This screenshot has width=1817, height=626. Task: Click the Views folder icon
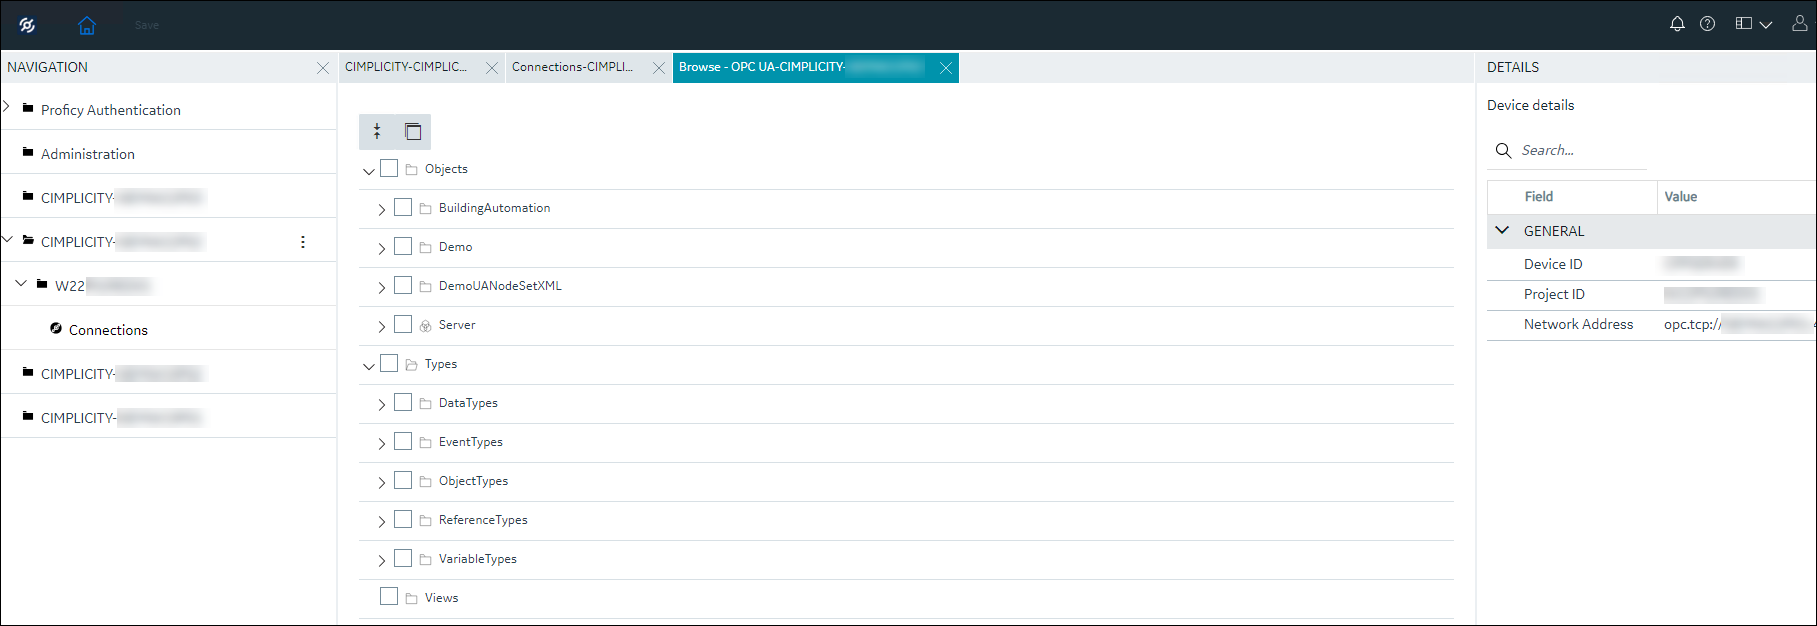click(x=411, y=599)
